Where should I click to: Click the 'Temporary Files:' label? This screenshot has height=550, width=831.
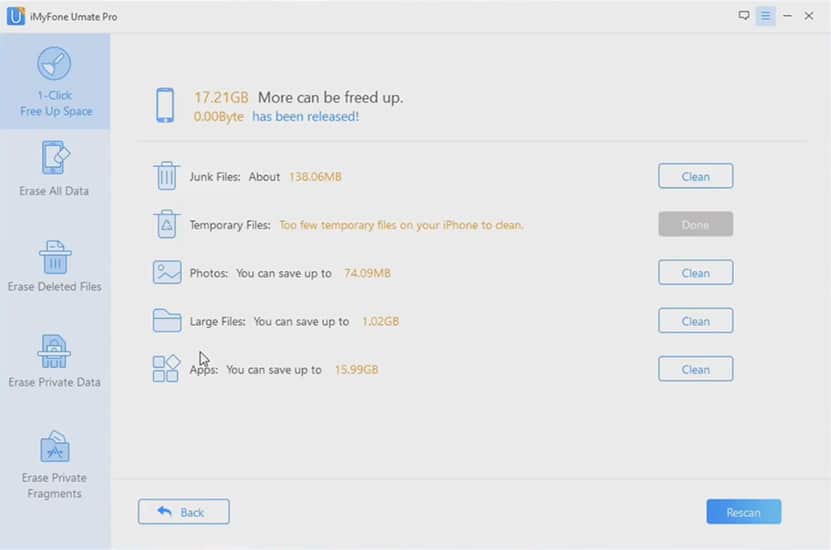(x=230, y=225)
